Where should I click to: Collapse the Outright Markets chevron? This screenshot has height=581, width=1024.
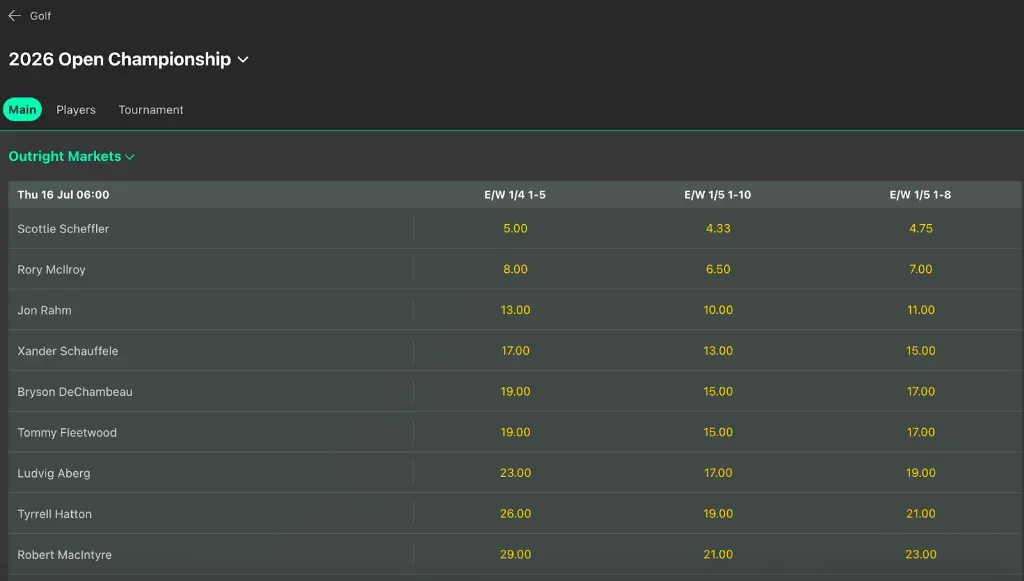[128, 157]
